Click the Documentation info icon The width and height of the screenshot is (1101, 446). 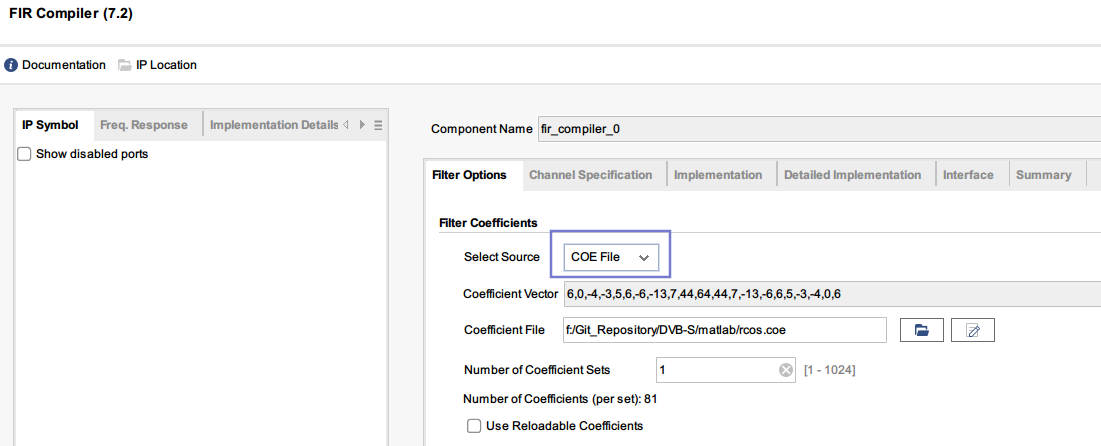11,65
